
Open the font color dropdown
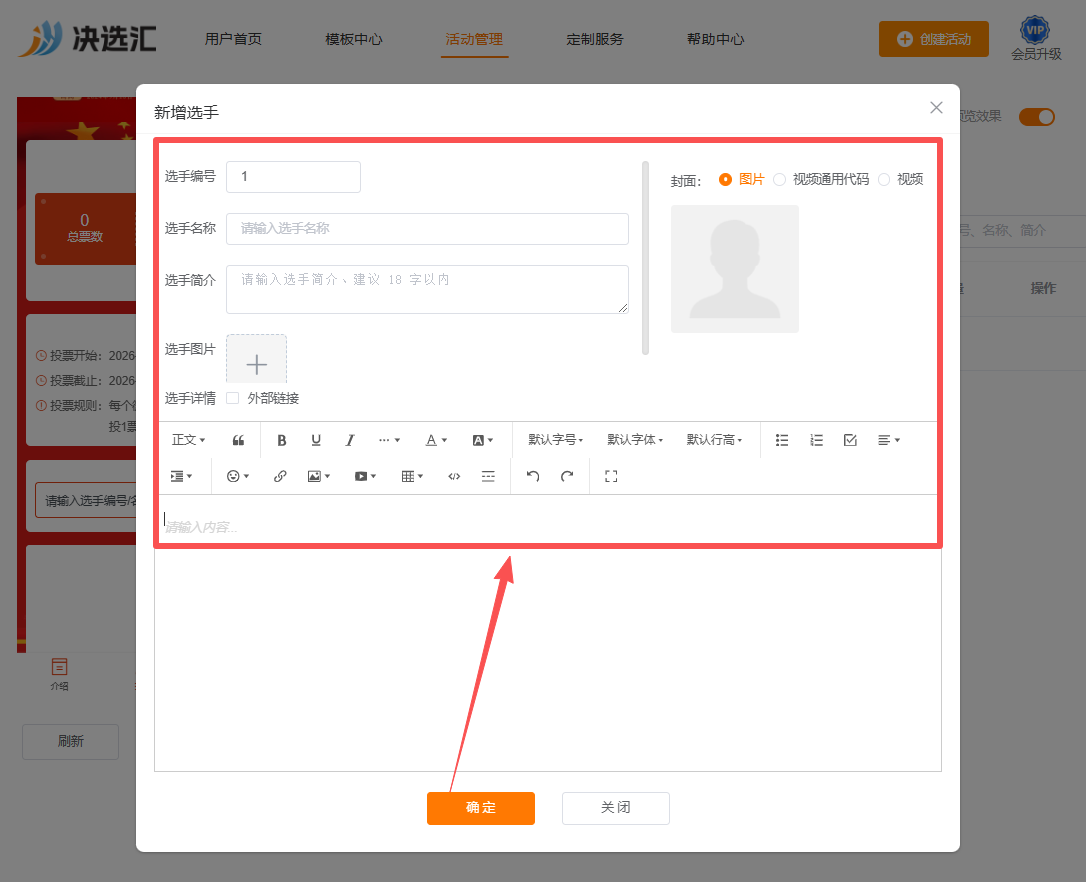tap(436, 440)
